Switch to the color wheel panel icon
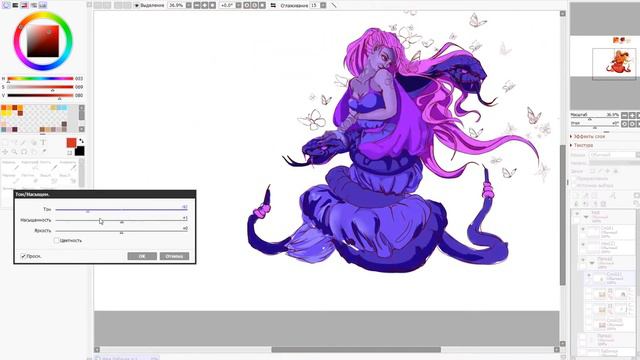 point(6,5)
